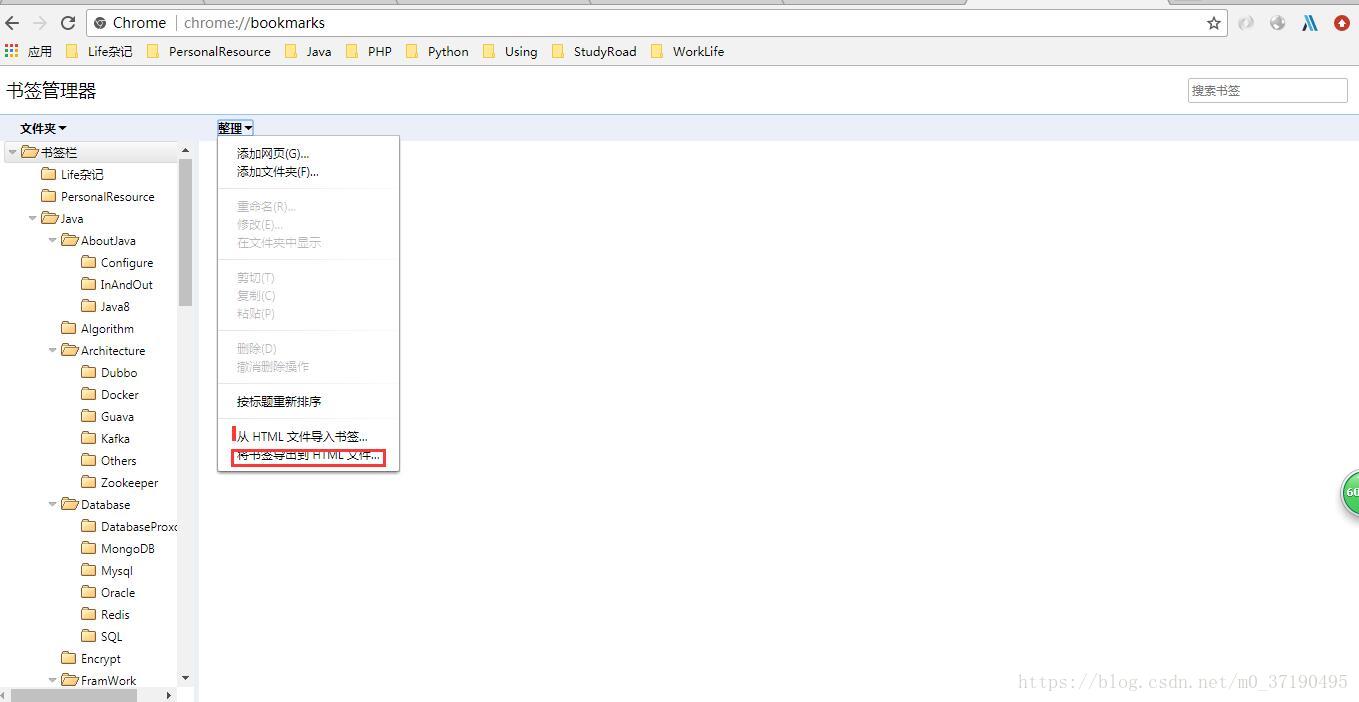
Task: Select the Redis folder in tree
Action: point(105,614)
